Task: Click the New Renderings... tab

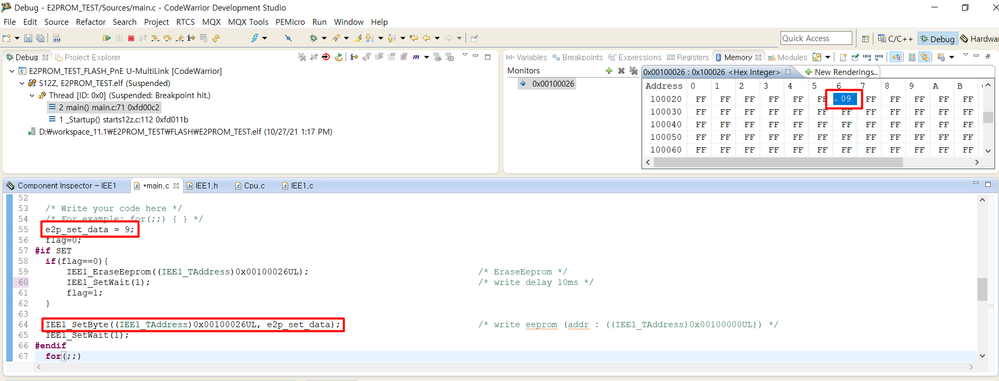Action: click(x=841, y=72)
